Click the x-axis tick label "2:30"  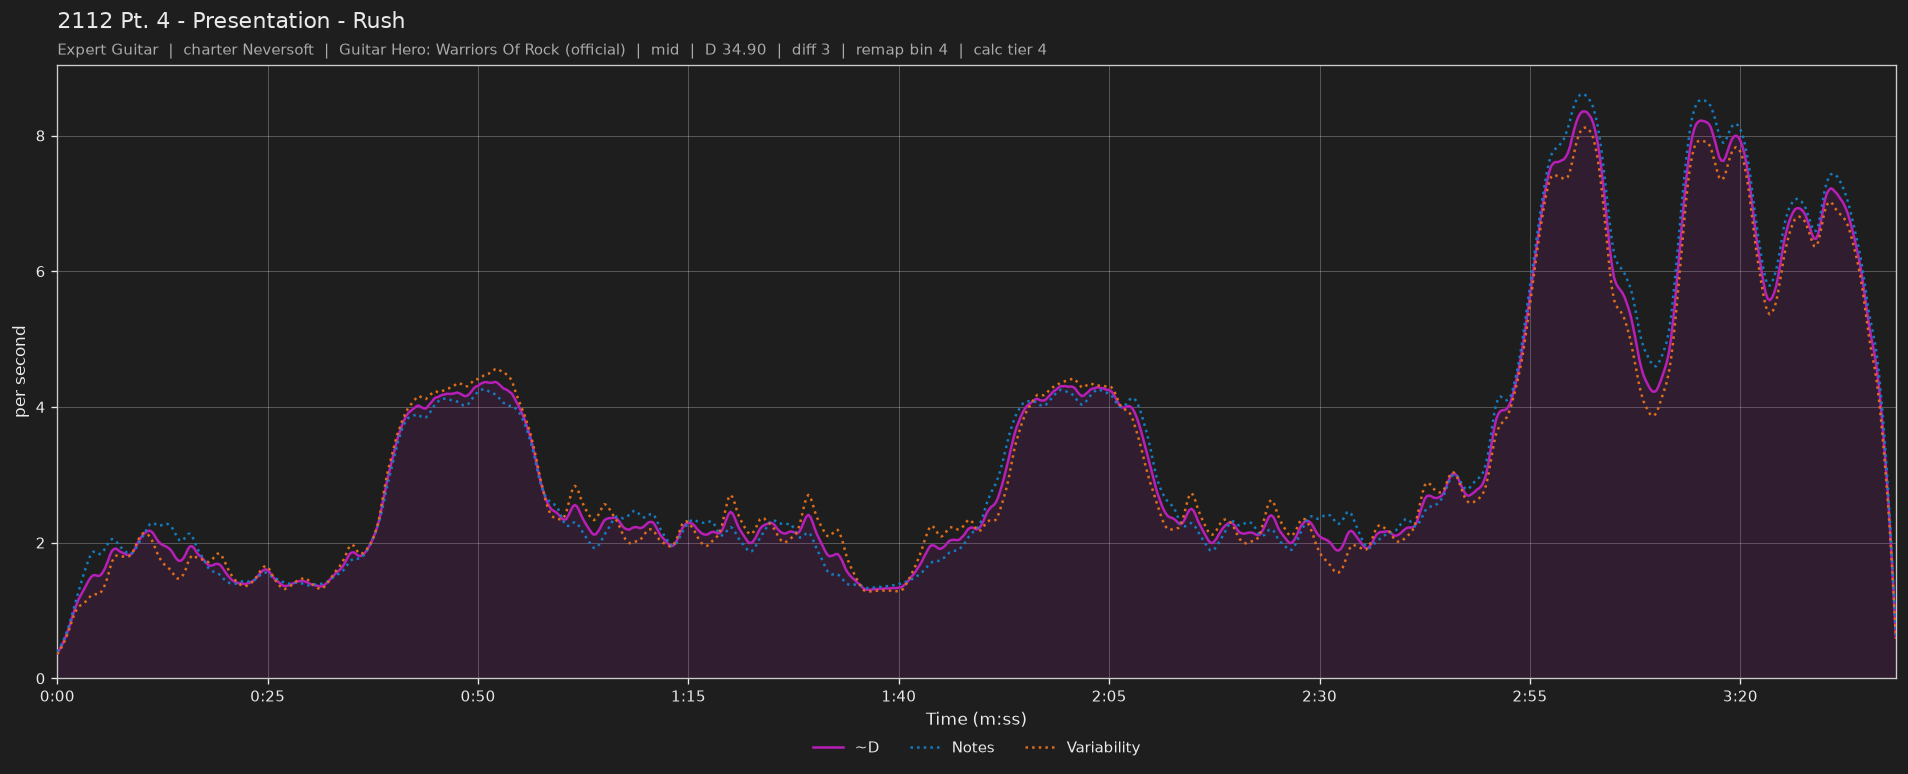[x=1320, y=696]
